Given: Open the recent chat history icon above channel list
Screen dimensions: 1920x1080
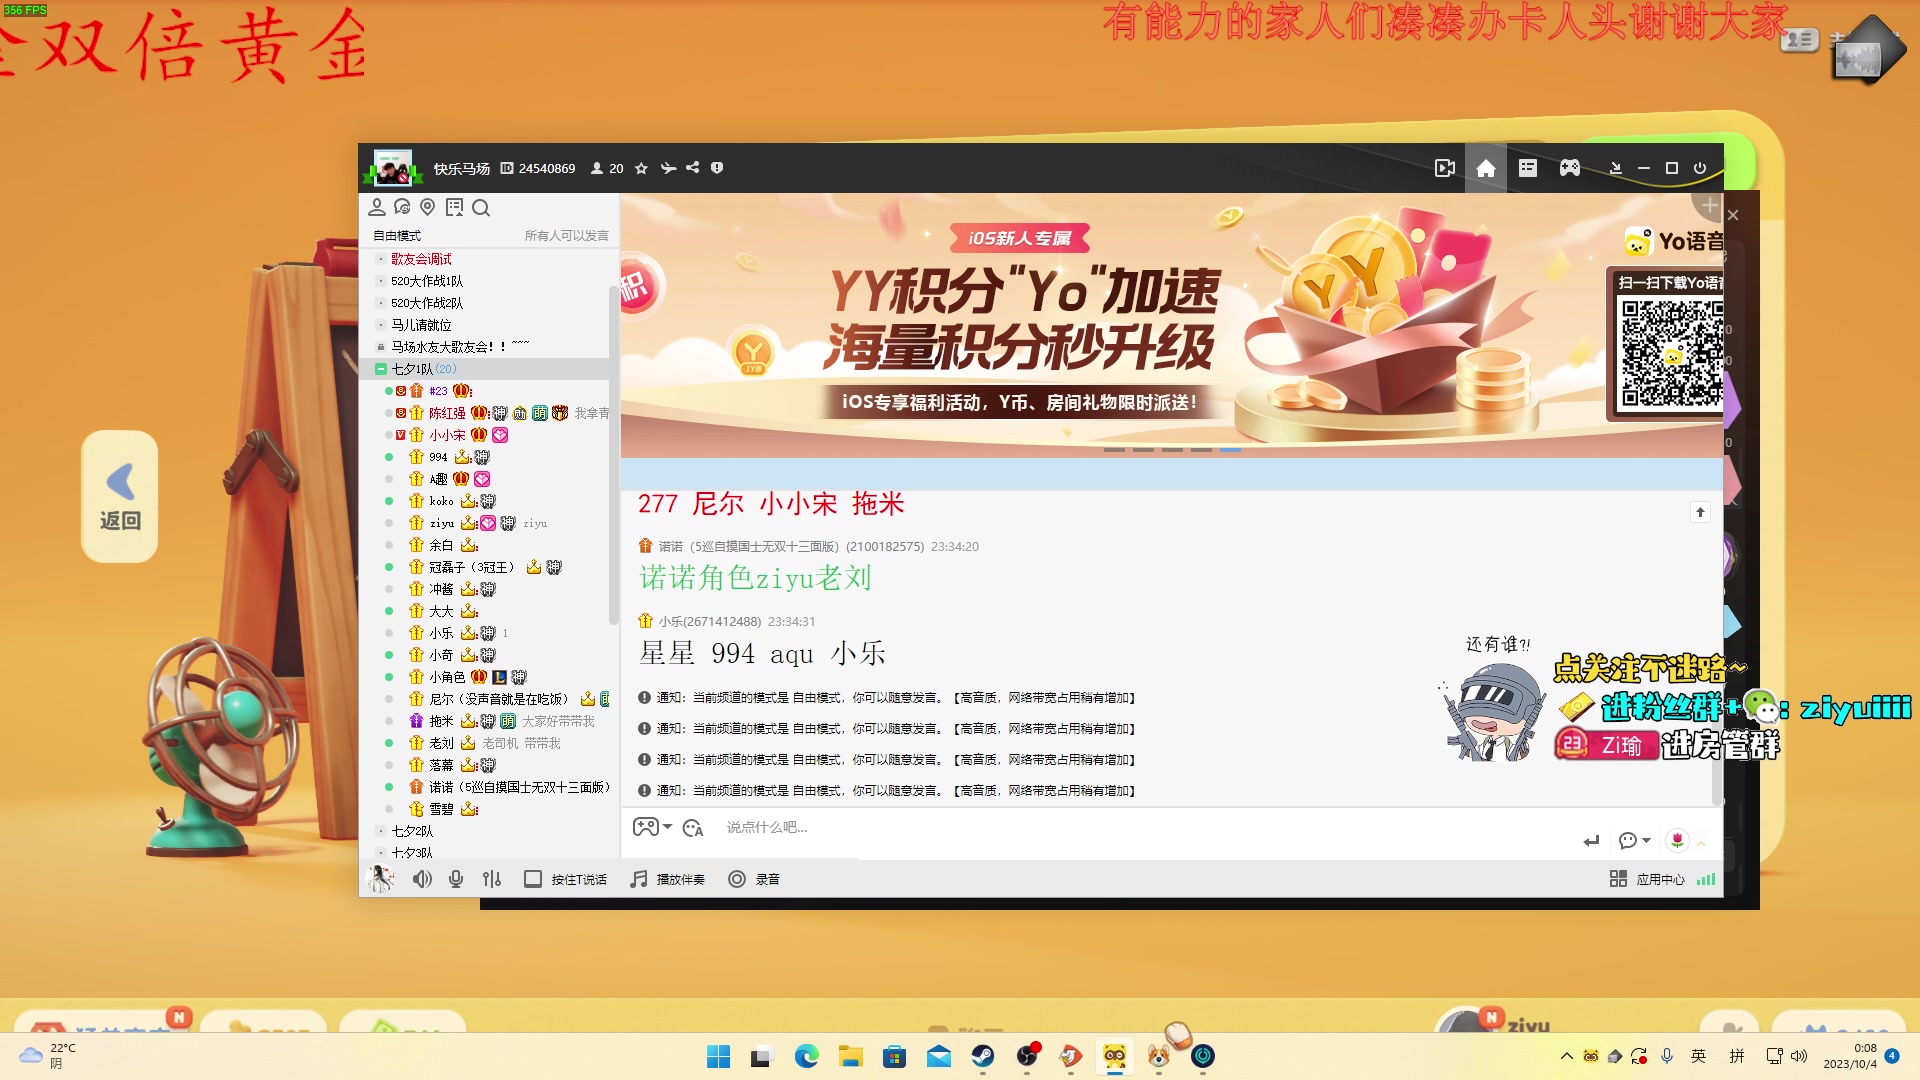Looking at the screenshot, I should (x=402, y=207).
